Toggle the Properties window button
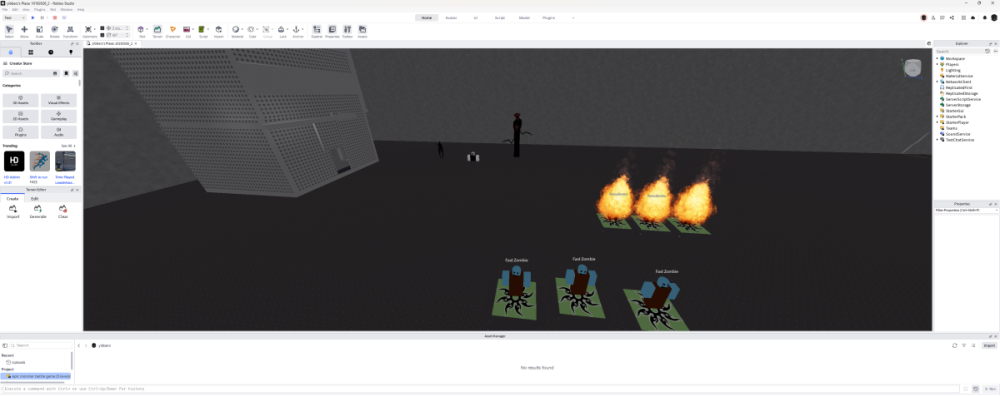This screenshot has height=397, width=1000. coord(332,32)
